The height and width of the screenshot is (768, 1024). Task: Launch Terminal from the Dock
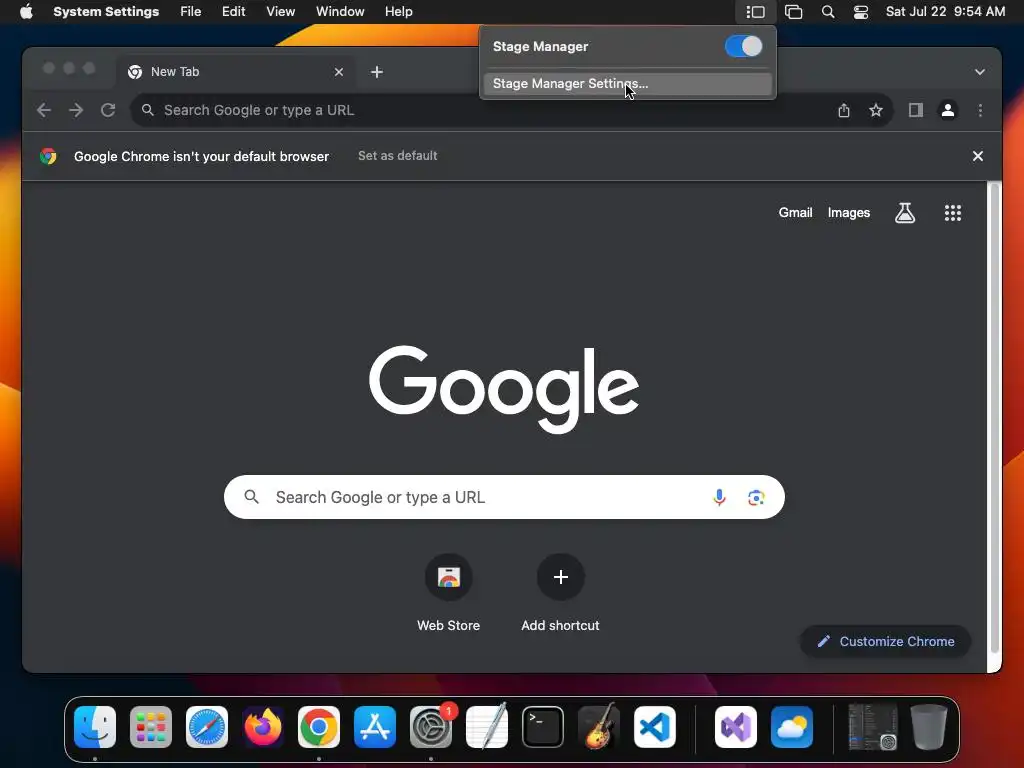coord(543,727)
